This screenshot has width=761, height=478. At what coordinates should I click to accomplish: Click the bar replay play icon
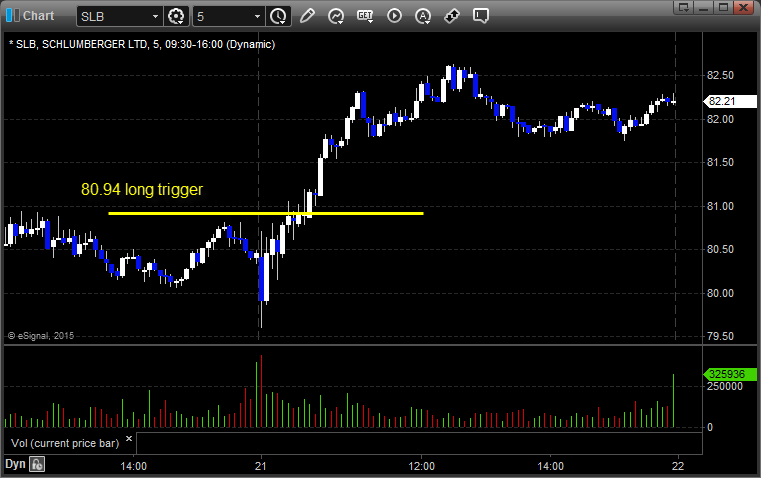click(394, 16)
